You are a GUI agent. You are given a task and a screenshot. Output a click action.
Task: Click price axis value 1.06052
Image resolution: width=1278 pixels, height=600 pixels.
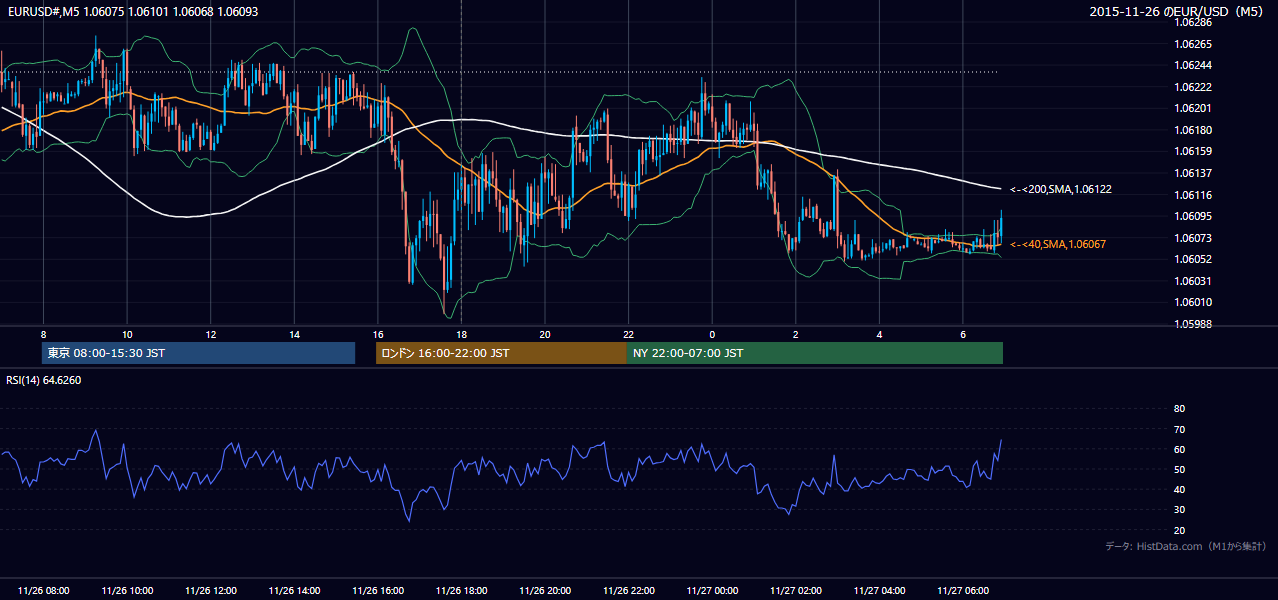pyautogui.click(x=1192, y=259)
